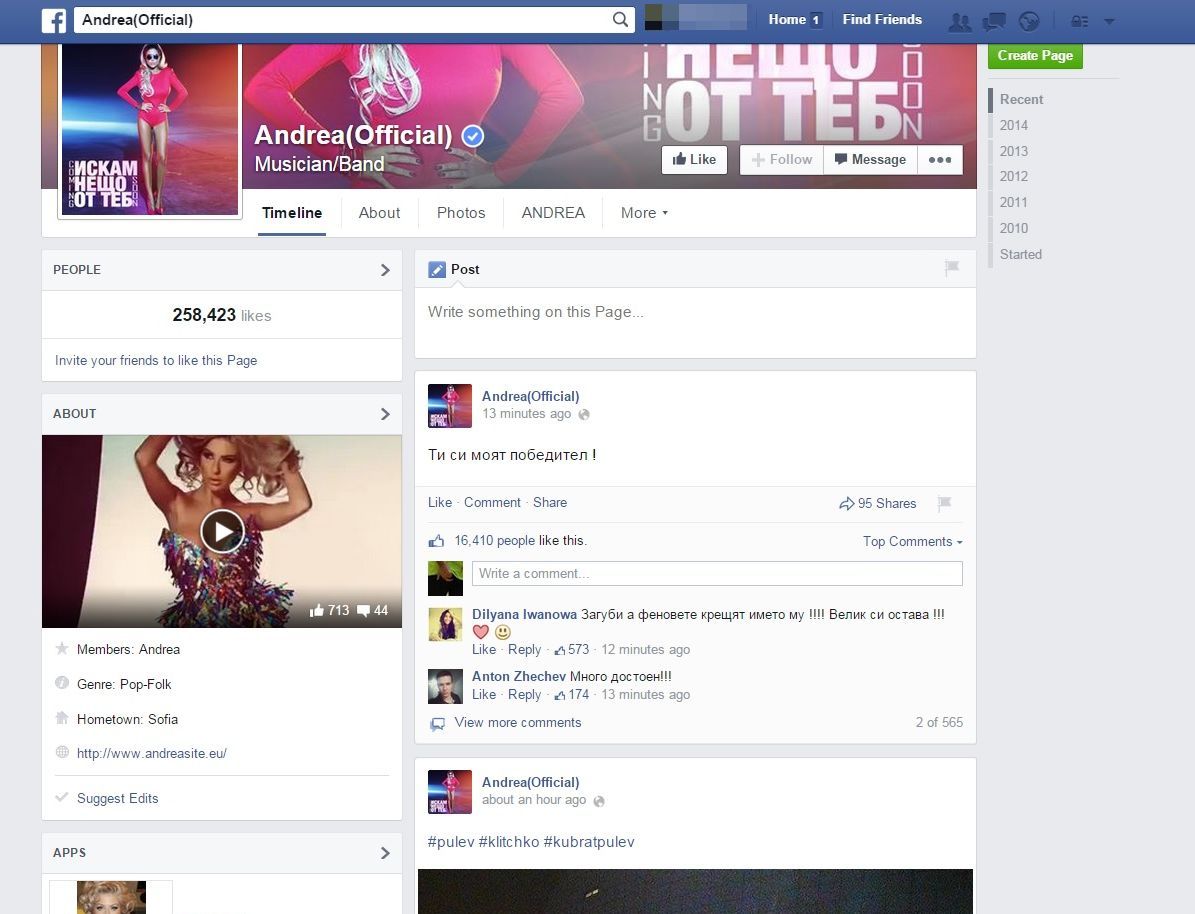Click the search box with Andrea(Official)
Image resolution: width=1195 pixels, height=914 pixels.
tap(343, 20)
